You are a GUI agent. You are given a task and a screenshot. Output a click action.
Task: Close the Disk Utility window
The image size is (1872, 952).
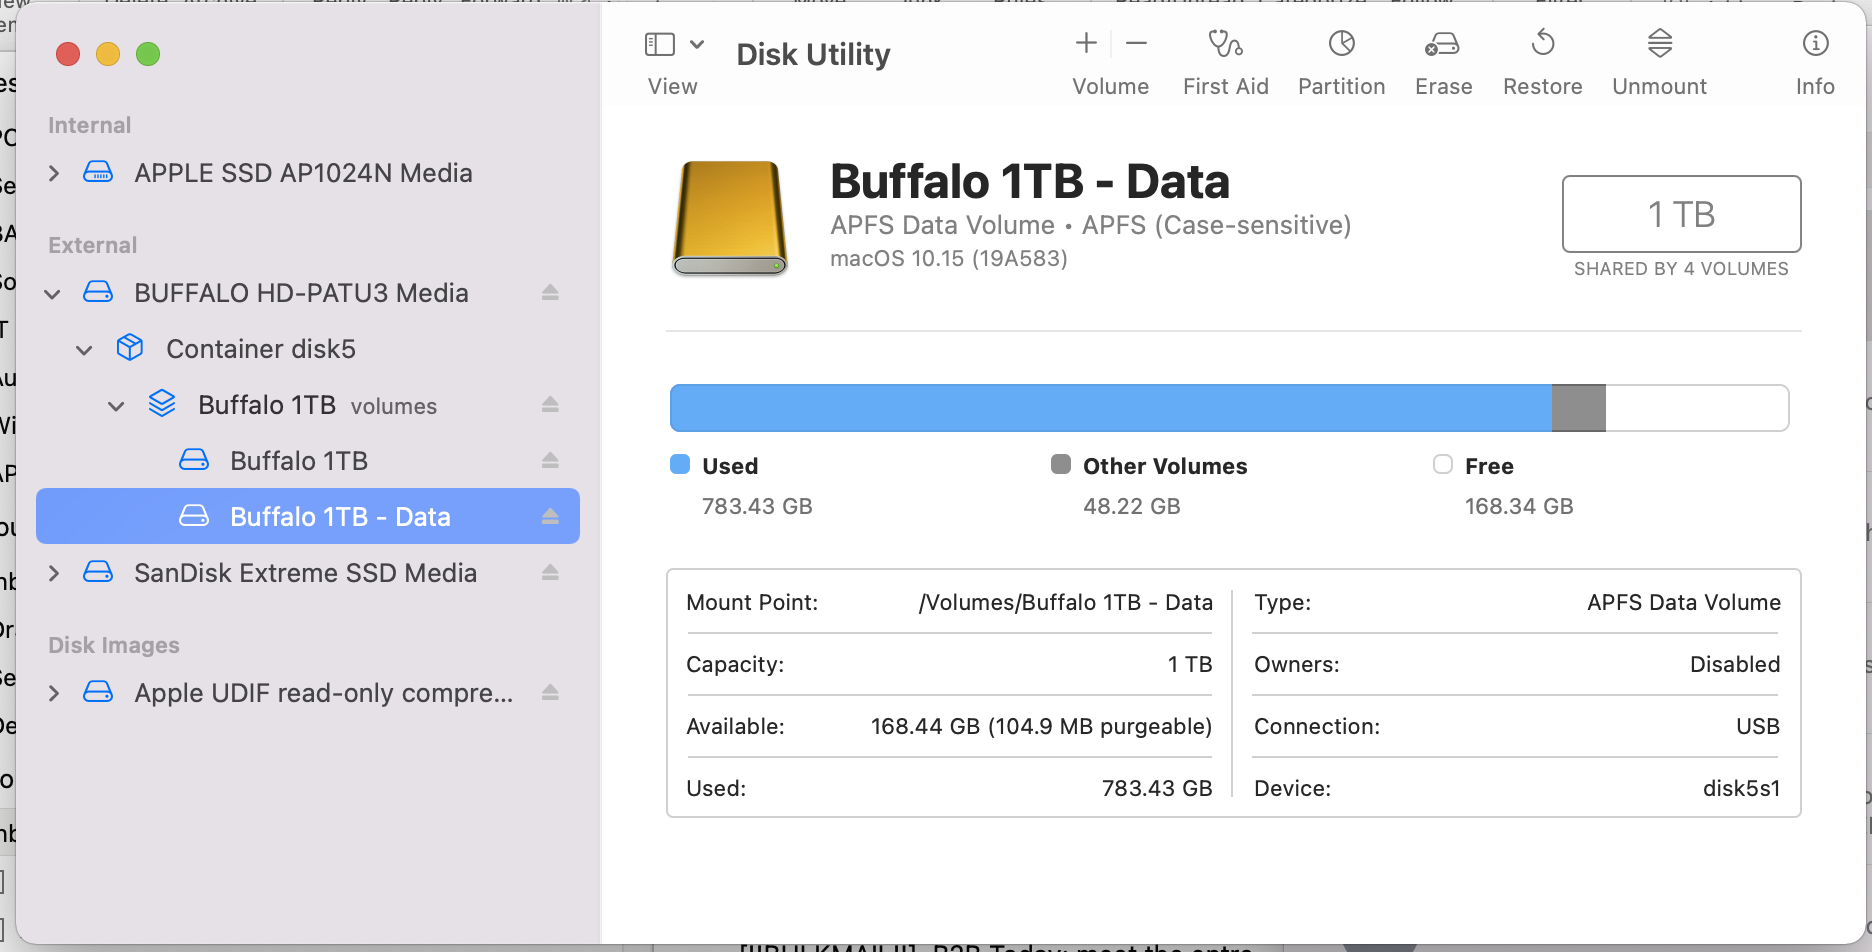[68, 54]
